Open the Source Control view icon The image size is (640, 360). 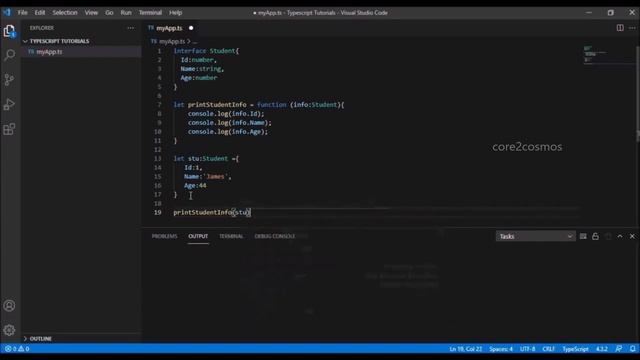point(9,80)
